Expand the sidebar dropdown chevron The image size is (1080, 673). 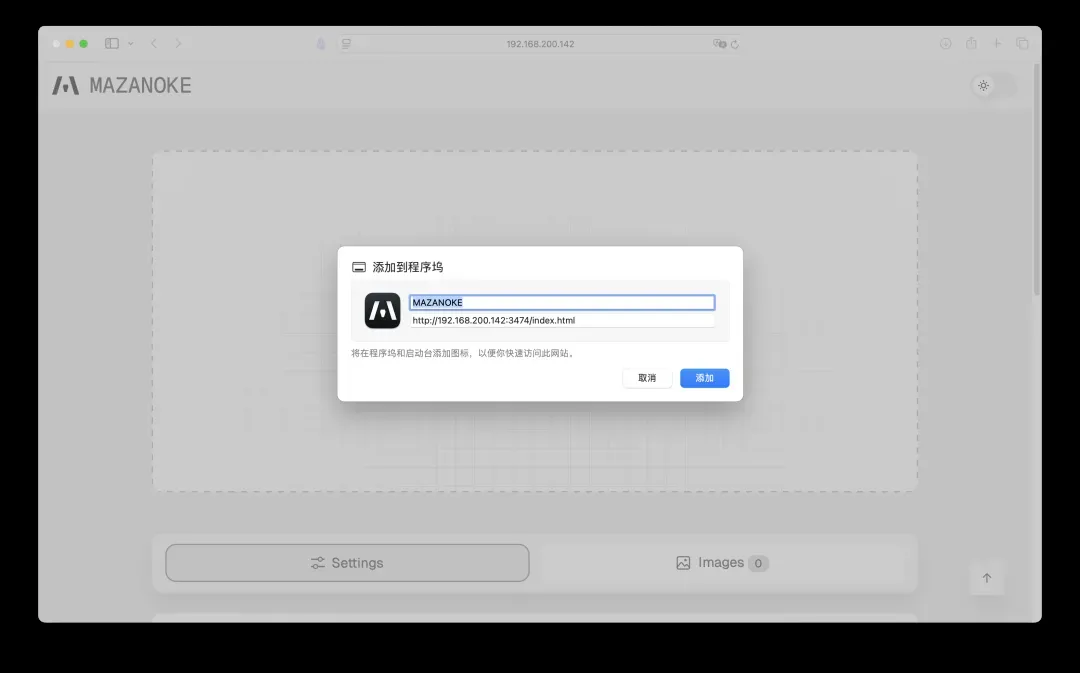pyautogui.click(x=131, y=44)
